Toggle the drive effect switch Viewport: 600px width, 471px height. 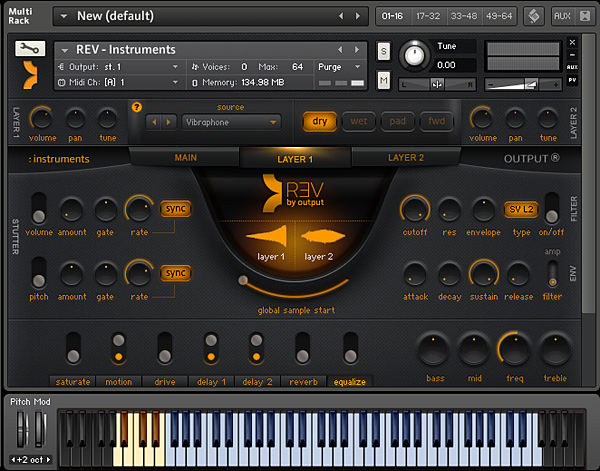165,348
